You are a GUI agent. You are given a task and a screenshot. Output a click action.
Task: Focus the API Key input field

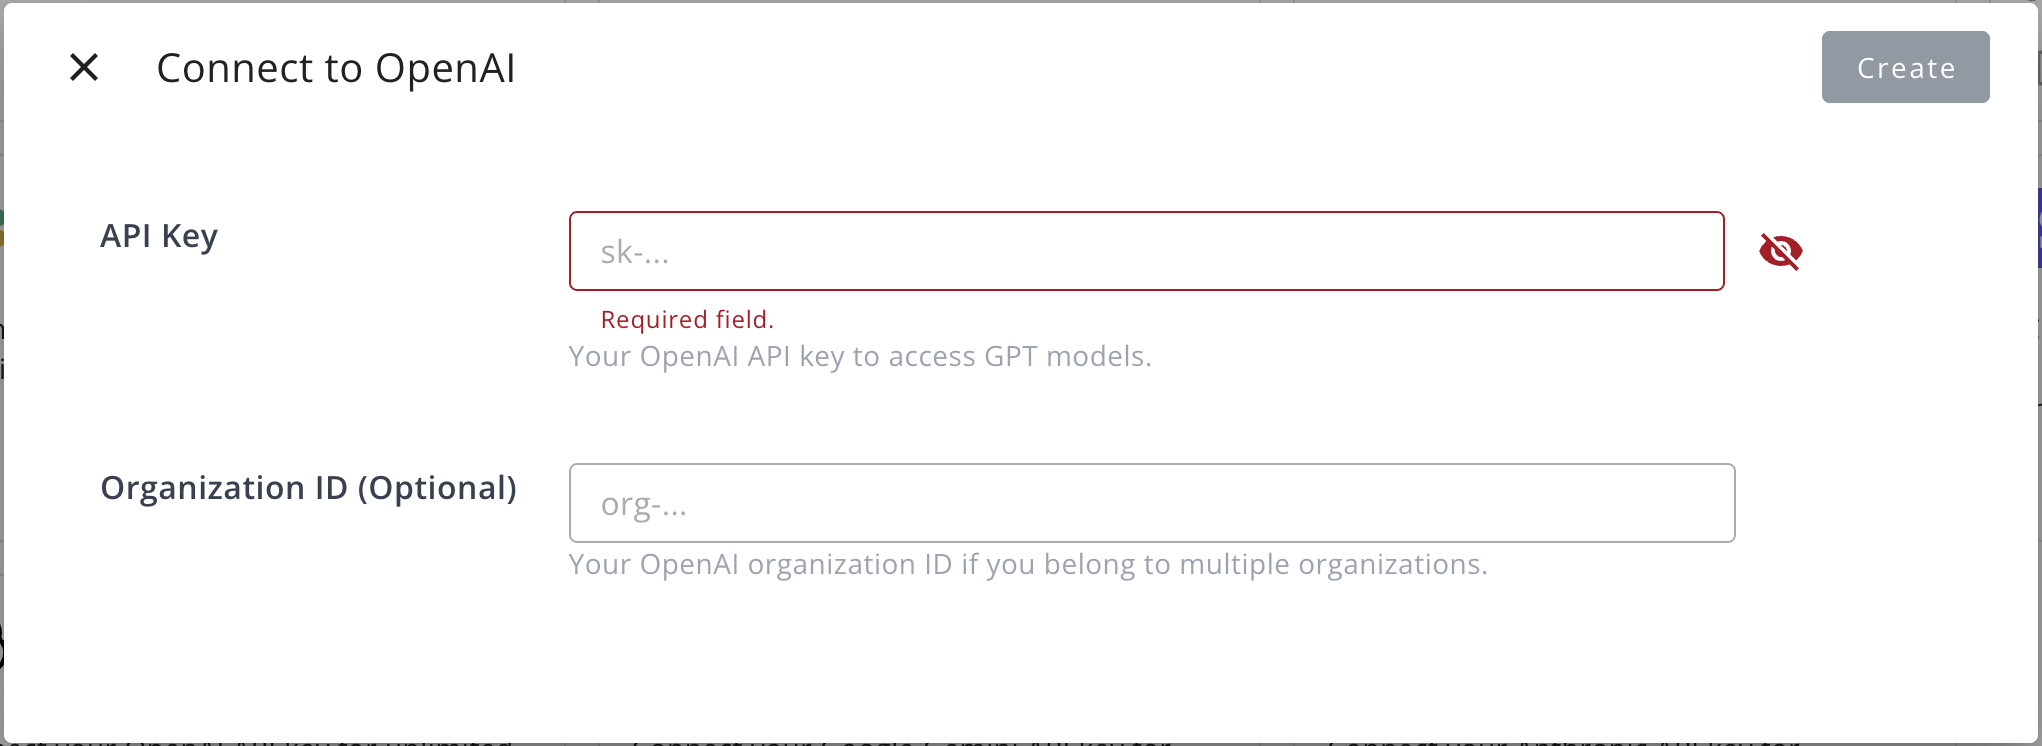pyautogui.click(x=1146, y=251)
